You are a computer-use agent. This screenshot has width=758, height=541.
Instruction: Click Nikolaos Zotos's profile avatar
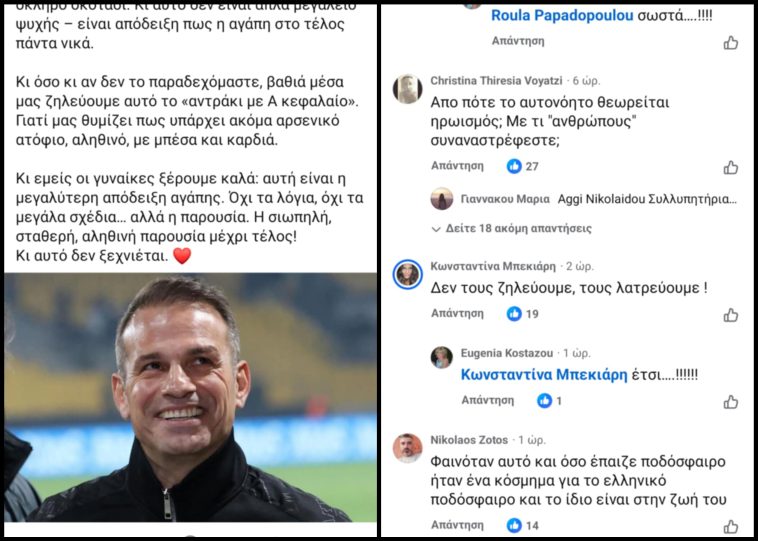coord(407,448)
